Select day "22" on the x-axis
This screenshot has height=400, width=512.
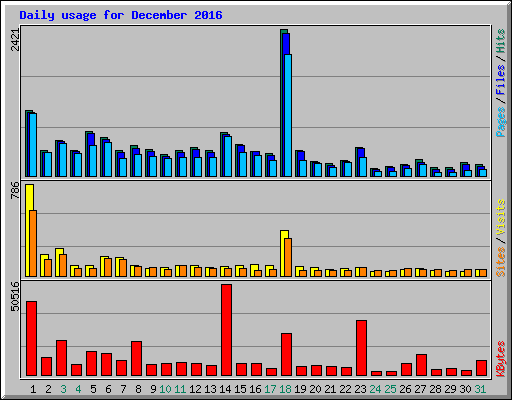point(345,389)
